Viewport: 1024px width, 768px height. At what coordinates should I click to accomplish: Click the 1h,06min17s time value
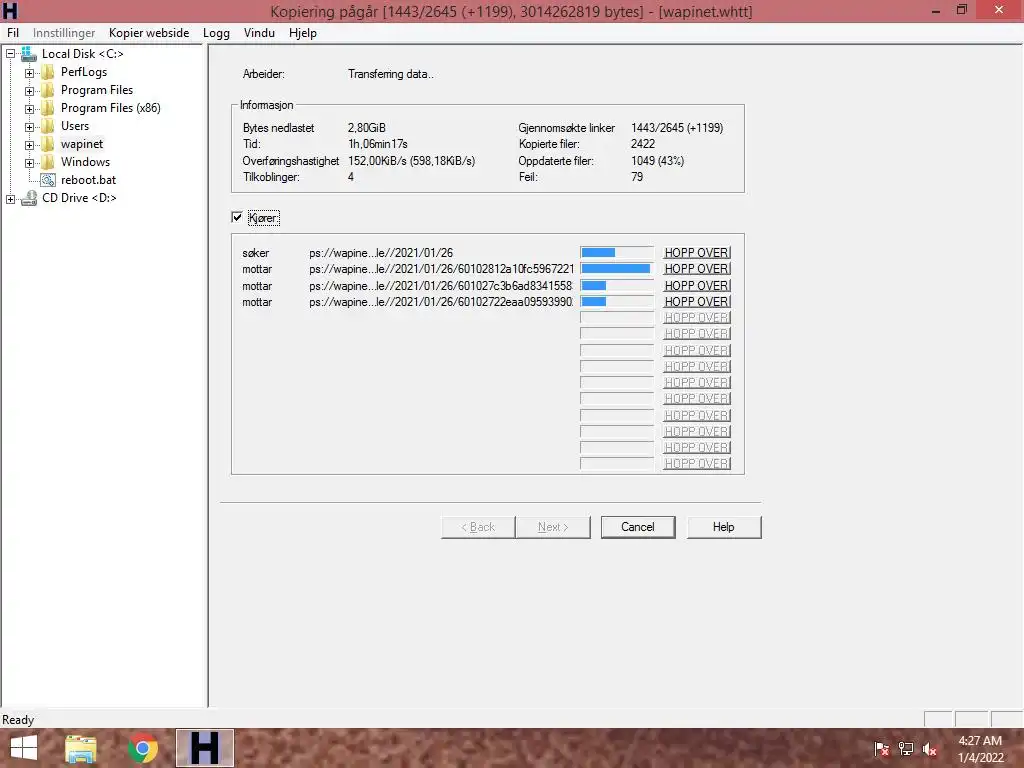[x=378, y=144]
